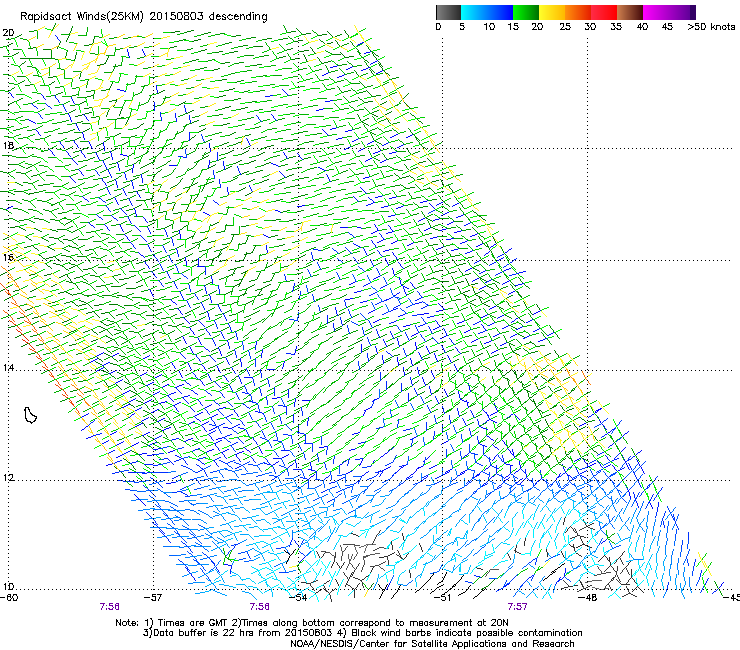Click the longitude label '-54' on bottom axis
740x650 pixels.
tap(298, 598)
